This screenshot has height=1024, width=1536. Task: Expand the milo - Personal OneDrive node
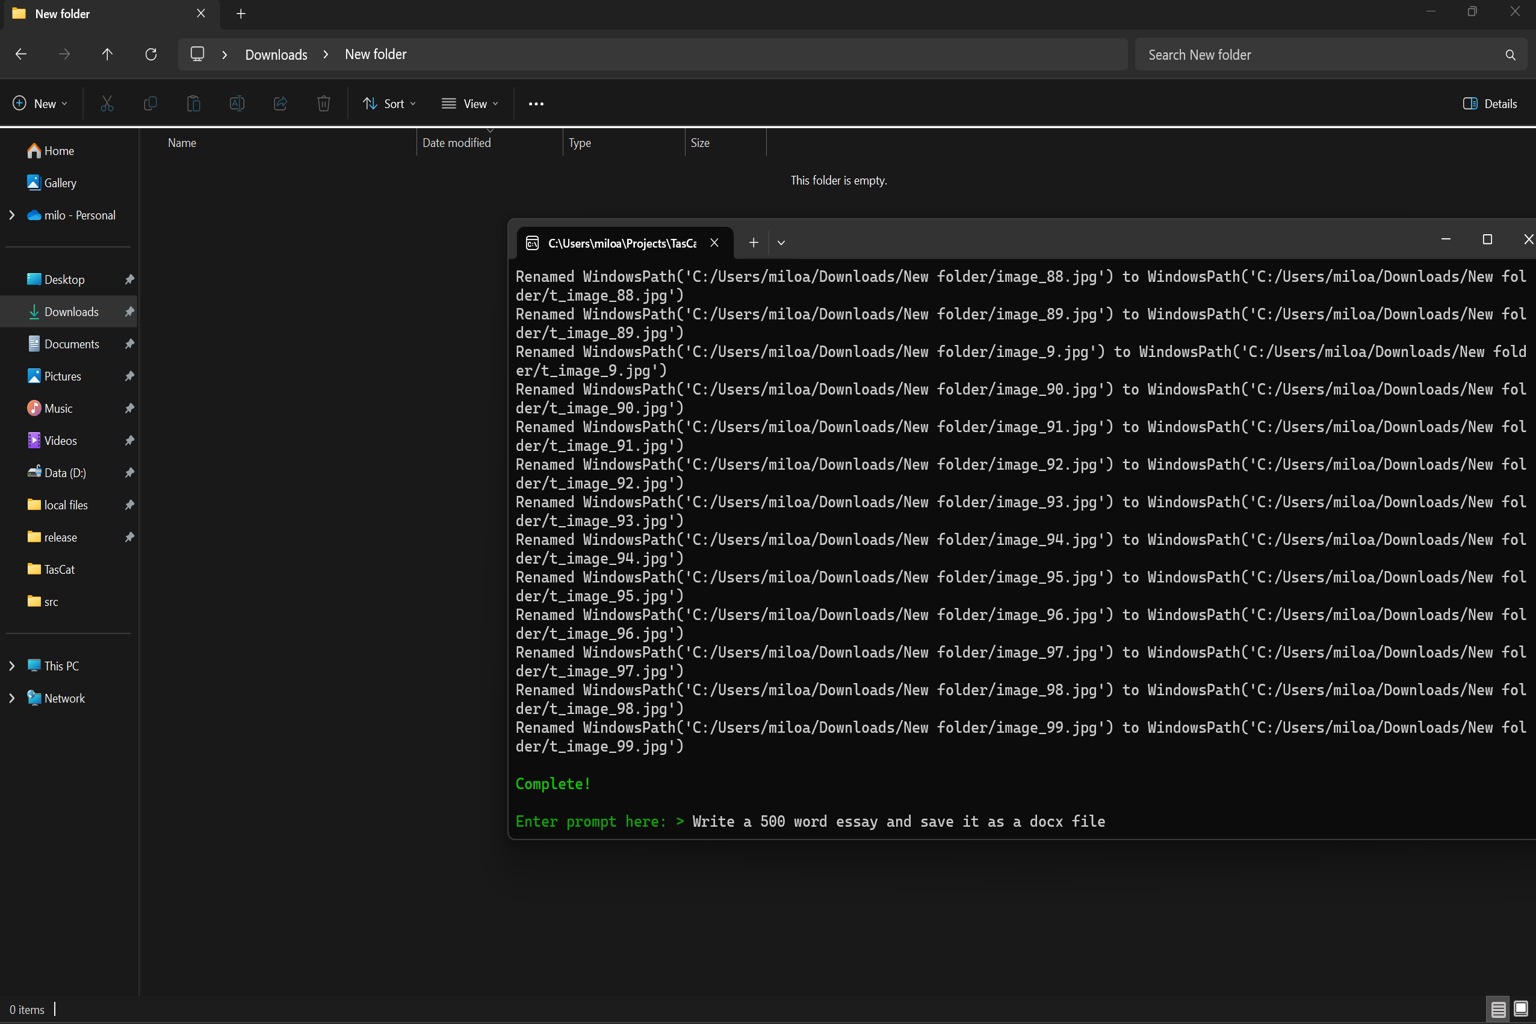(12, 215)
